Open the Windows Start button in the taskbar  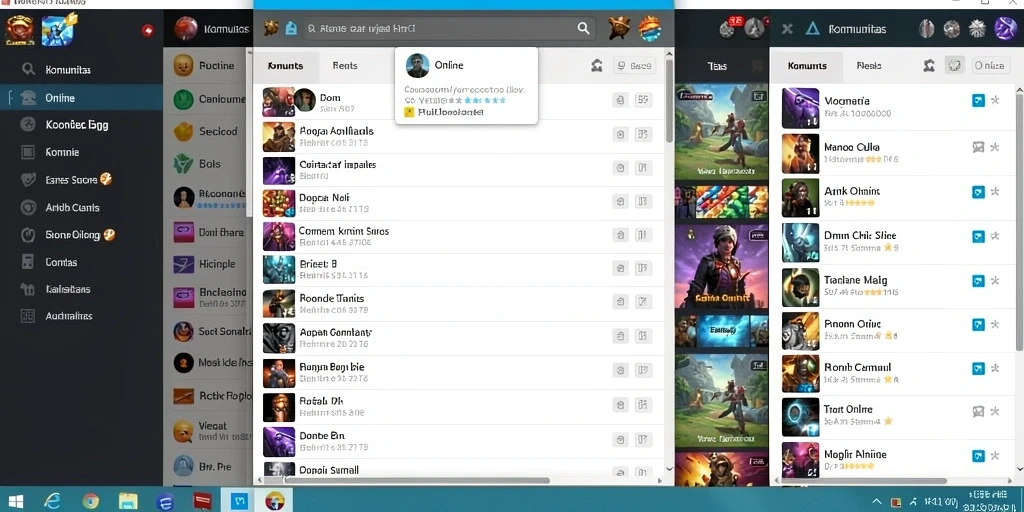coord(16,501)
